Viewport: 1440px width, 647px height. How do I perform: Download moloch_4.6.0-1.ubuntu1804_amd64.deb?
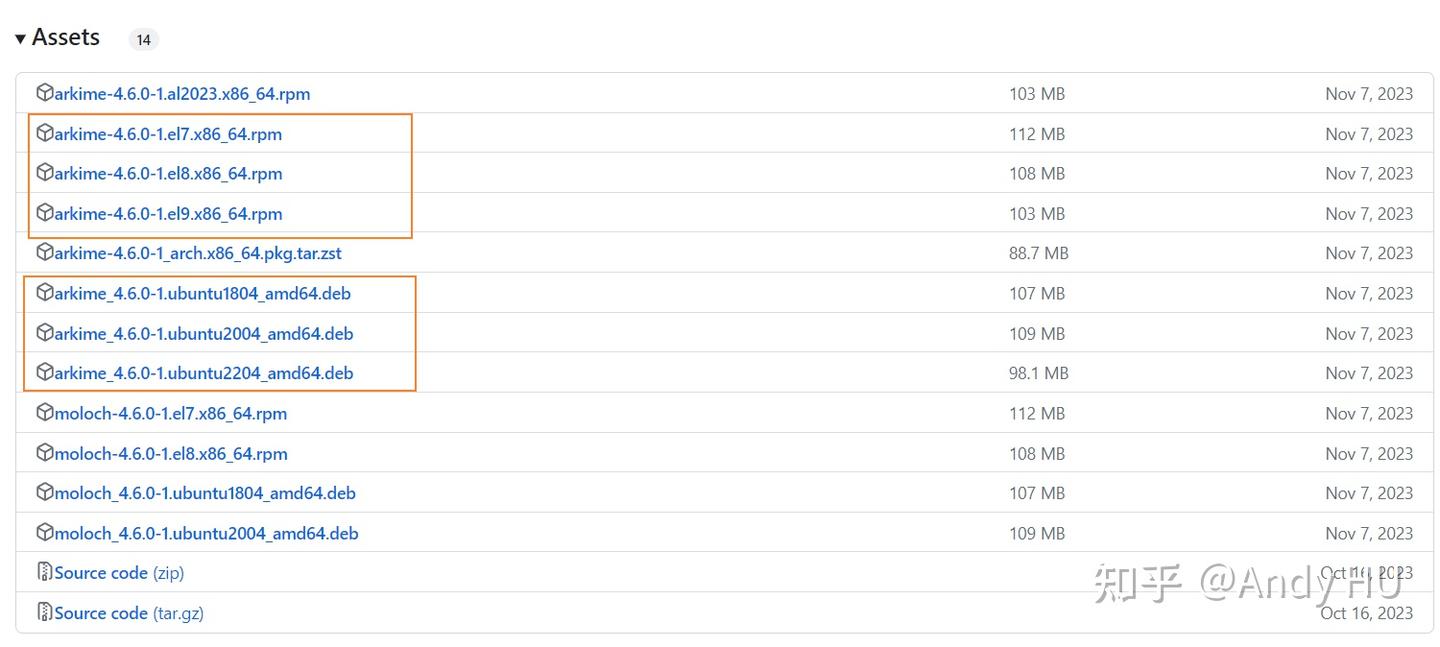205,494
